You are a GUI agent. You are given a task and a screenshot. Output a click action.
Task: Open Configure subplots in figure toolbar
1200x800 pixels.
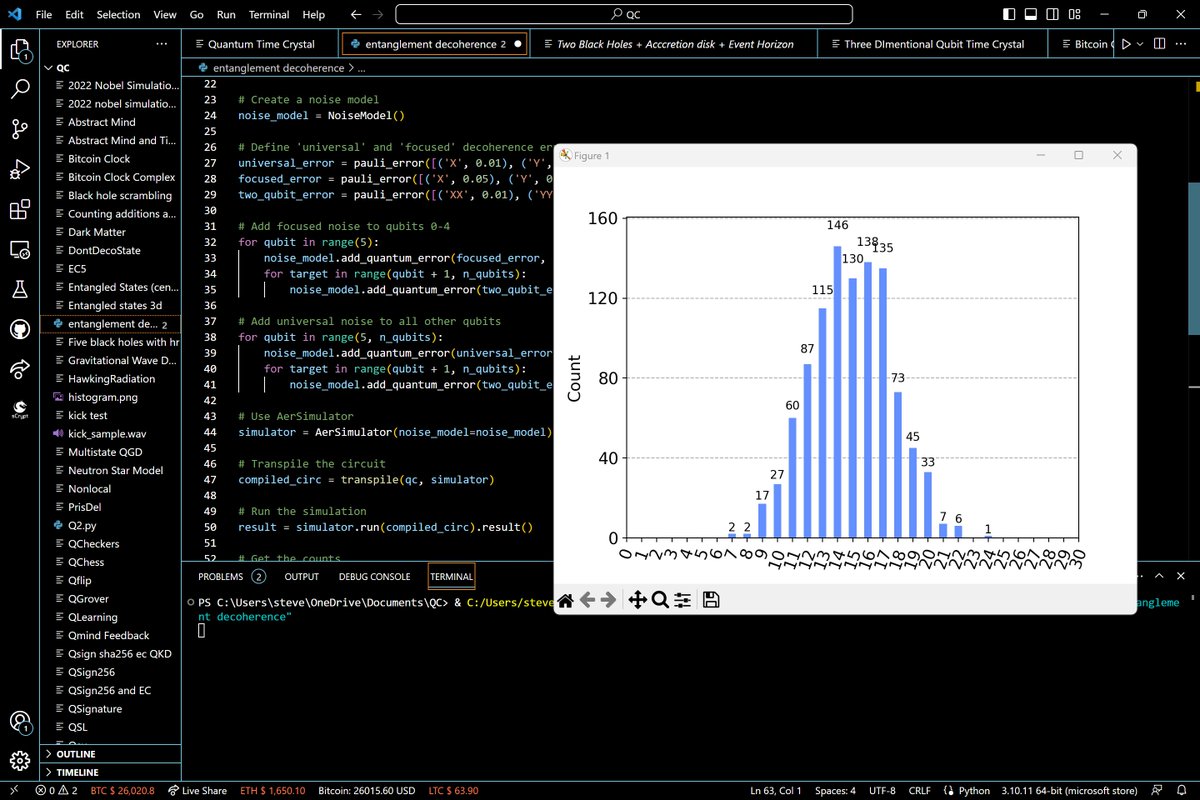[x=683, y=600]
